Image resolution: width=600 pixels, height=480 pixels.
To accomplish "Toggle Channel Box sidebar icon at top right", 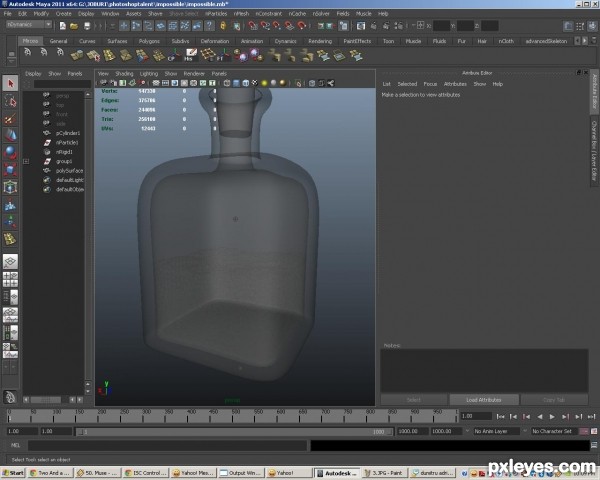I will point(592,26).
